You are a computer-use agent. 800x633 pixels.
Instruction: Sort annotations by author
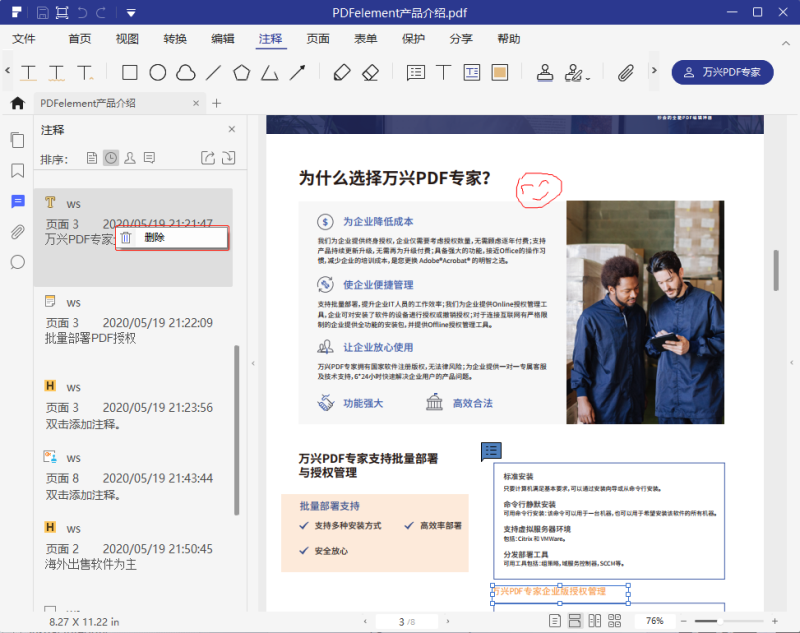pos(129,157)
